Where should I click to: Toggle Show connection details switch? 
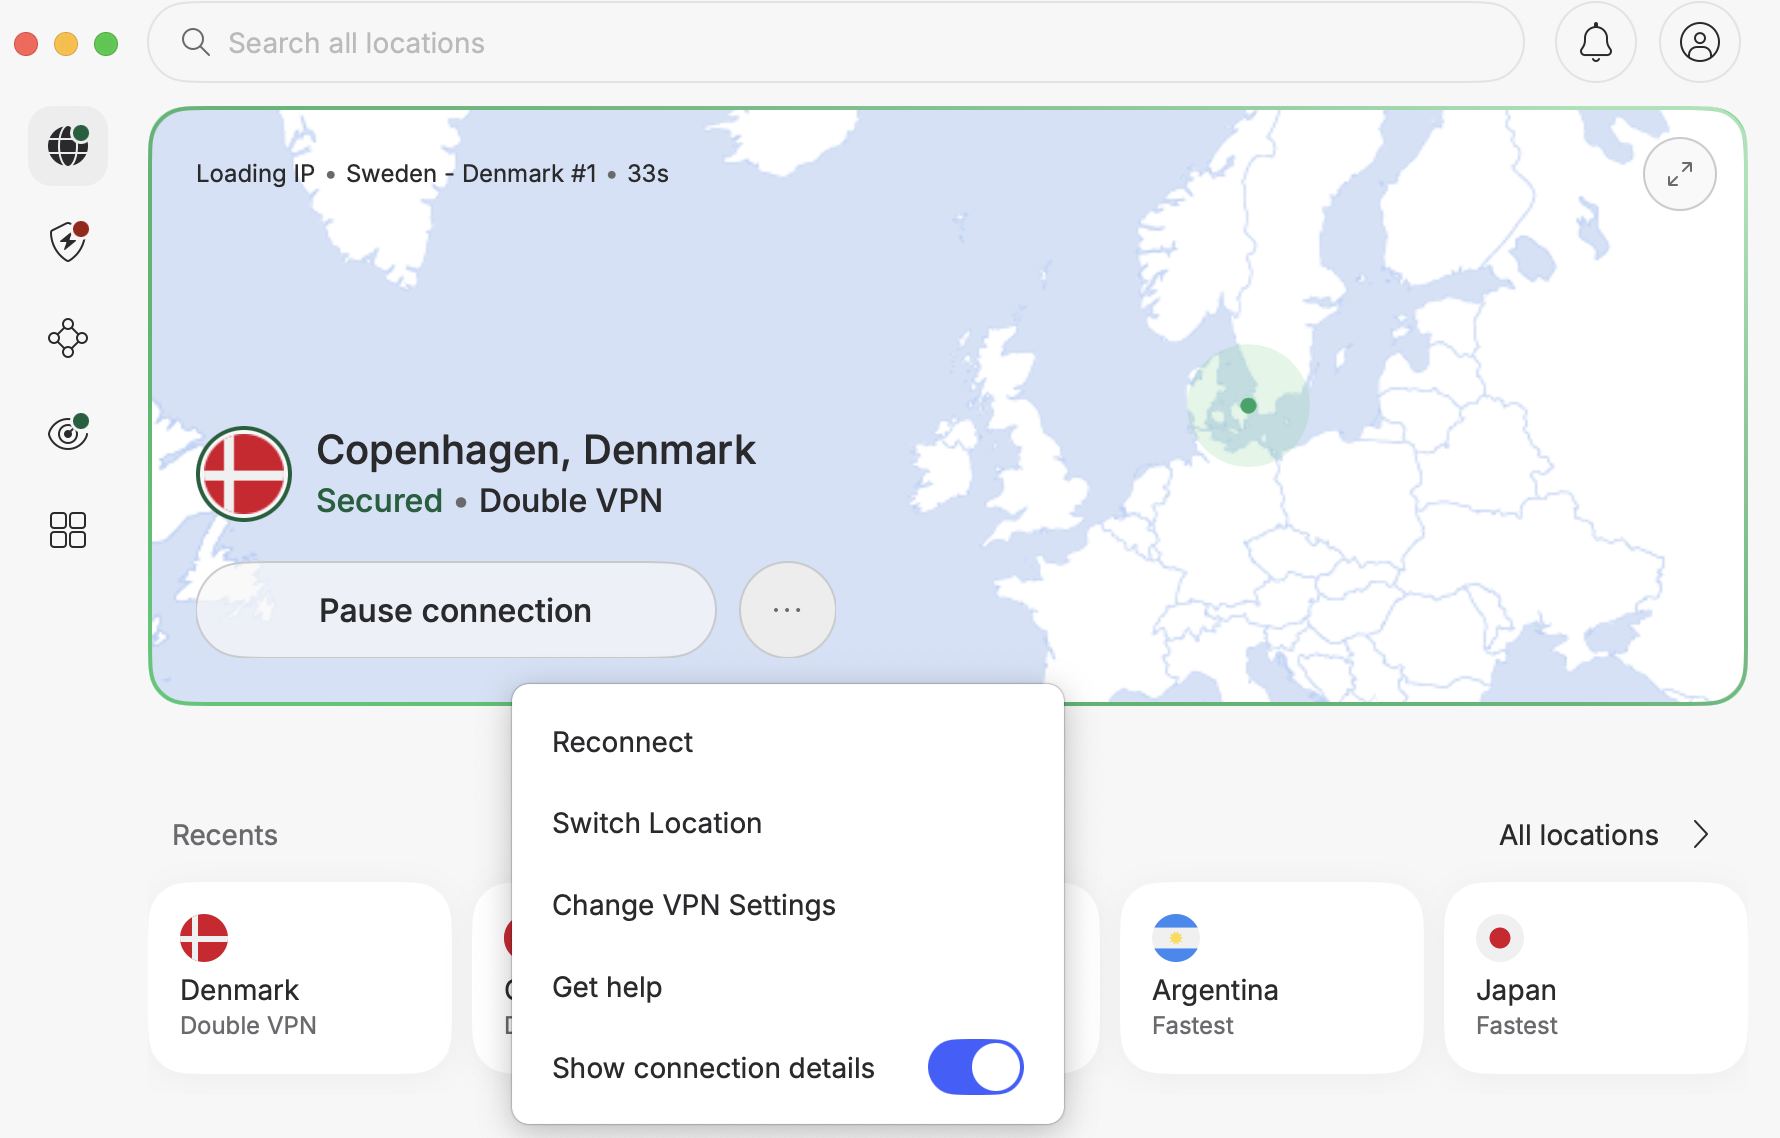[x=976, y=1067]
